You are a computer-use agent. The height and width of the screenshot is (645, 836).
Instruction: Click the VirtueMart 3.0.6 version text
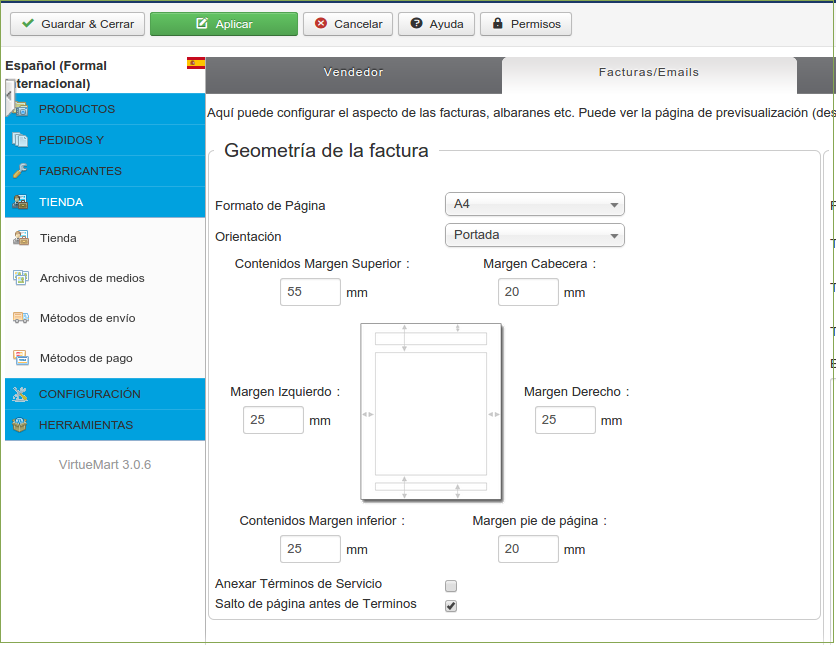[105, 464]
